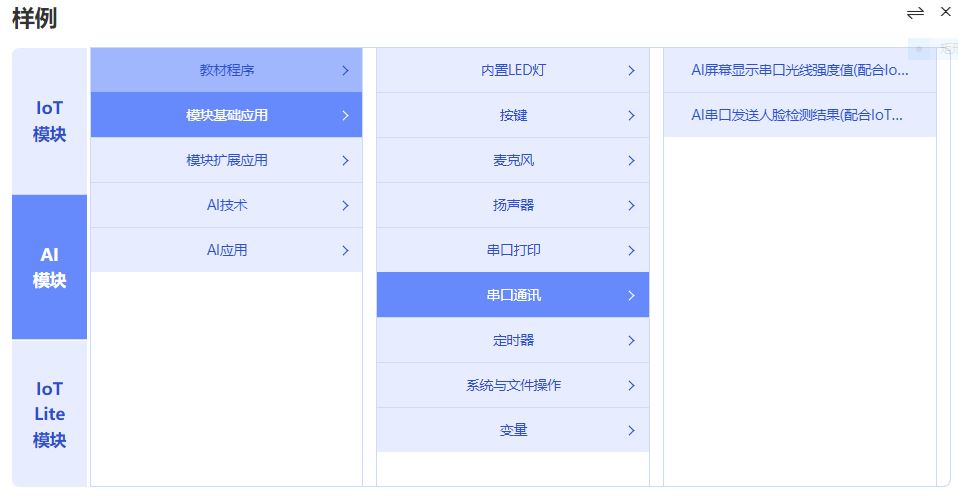
Task: Click the chevron beside 按键
Action: [x=631, y=116]
